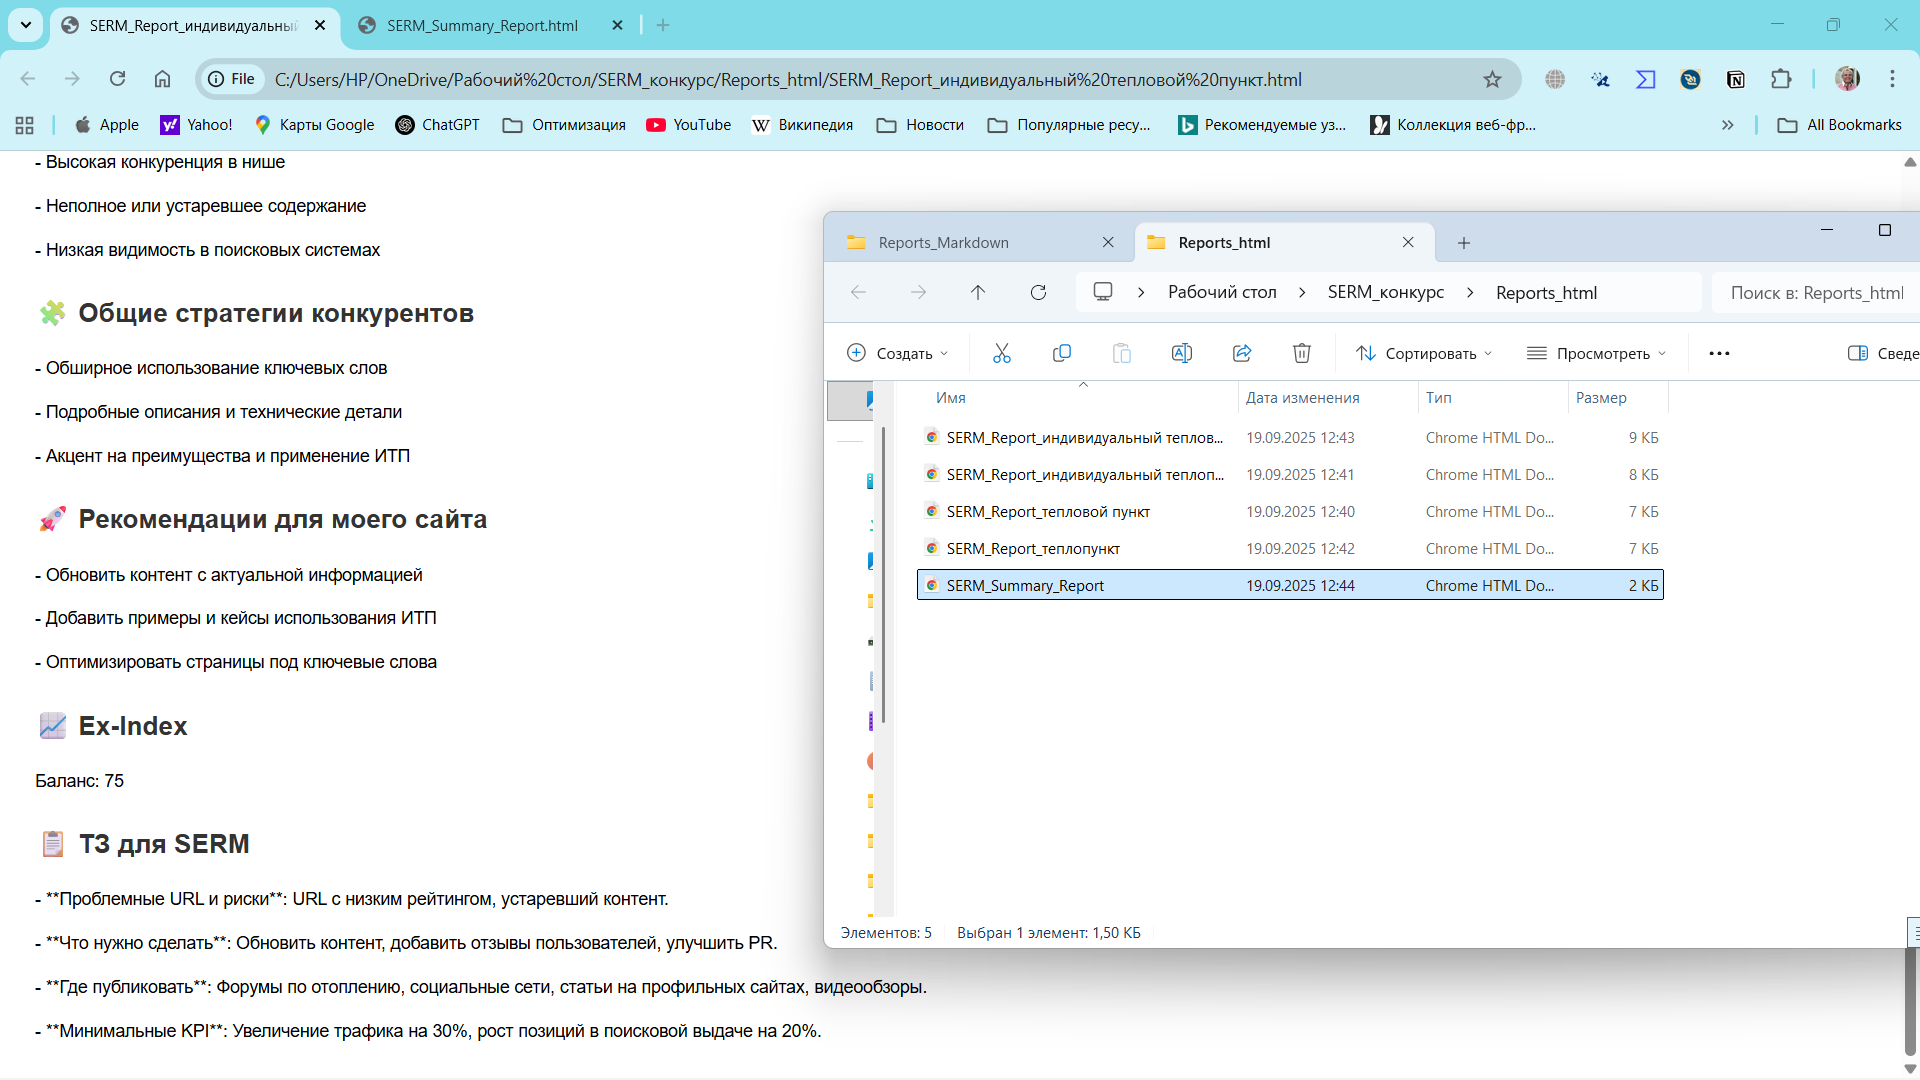Rename the selected file icon
This screenshot has width=1920, height=1080.
pyautogui.click(x=1182, y=353)
